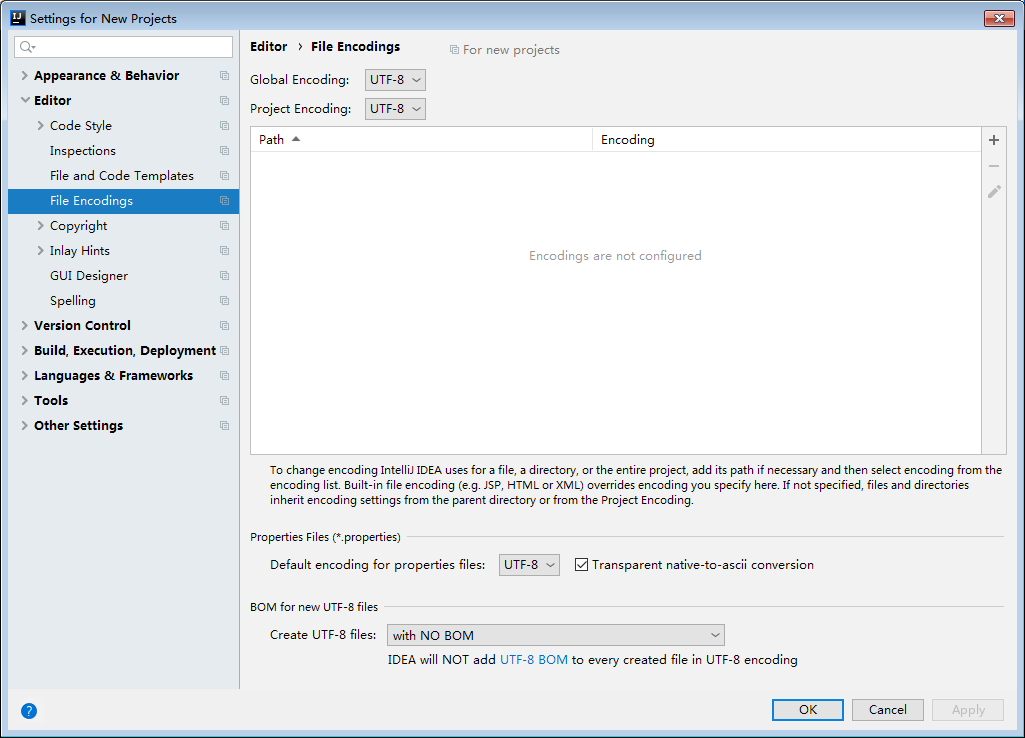This screenshot has height=738, width=1025.
Task: Select Inspections in settings tree
Action: (x=124, y=151)
